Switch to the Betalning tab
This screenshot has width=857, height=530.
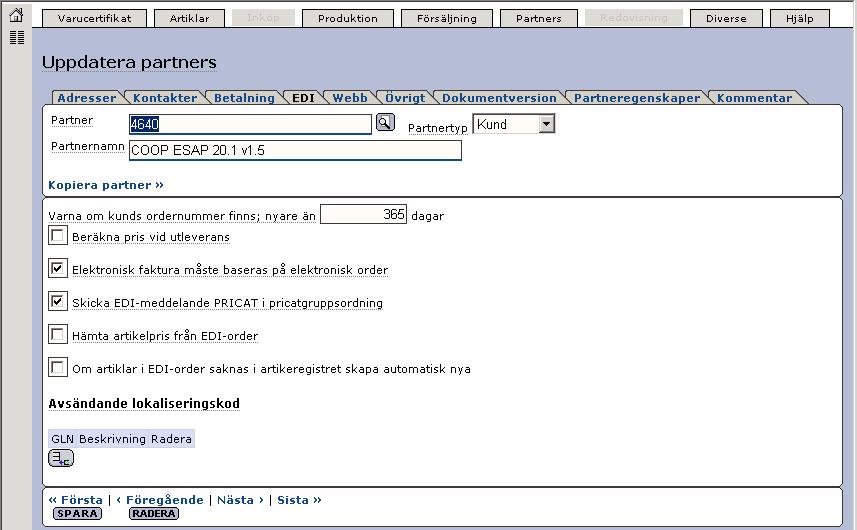point(244,98)
